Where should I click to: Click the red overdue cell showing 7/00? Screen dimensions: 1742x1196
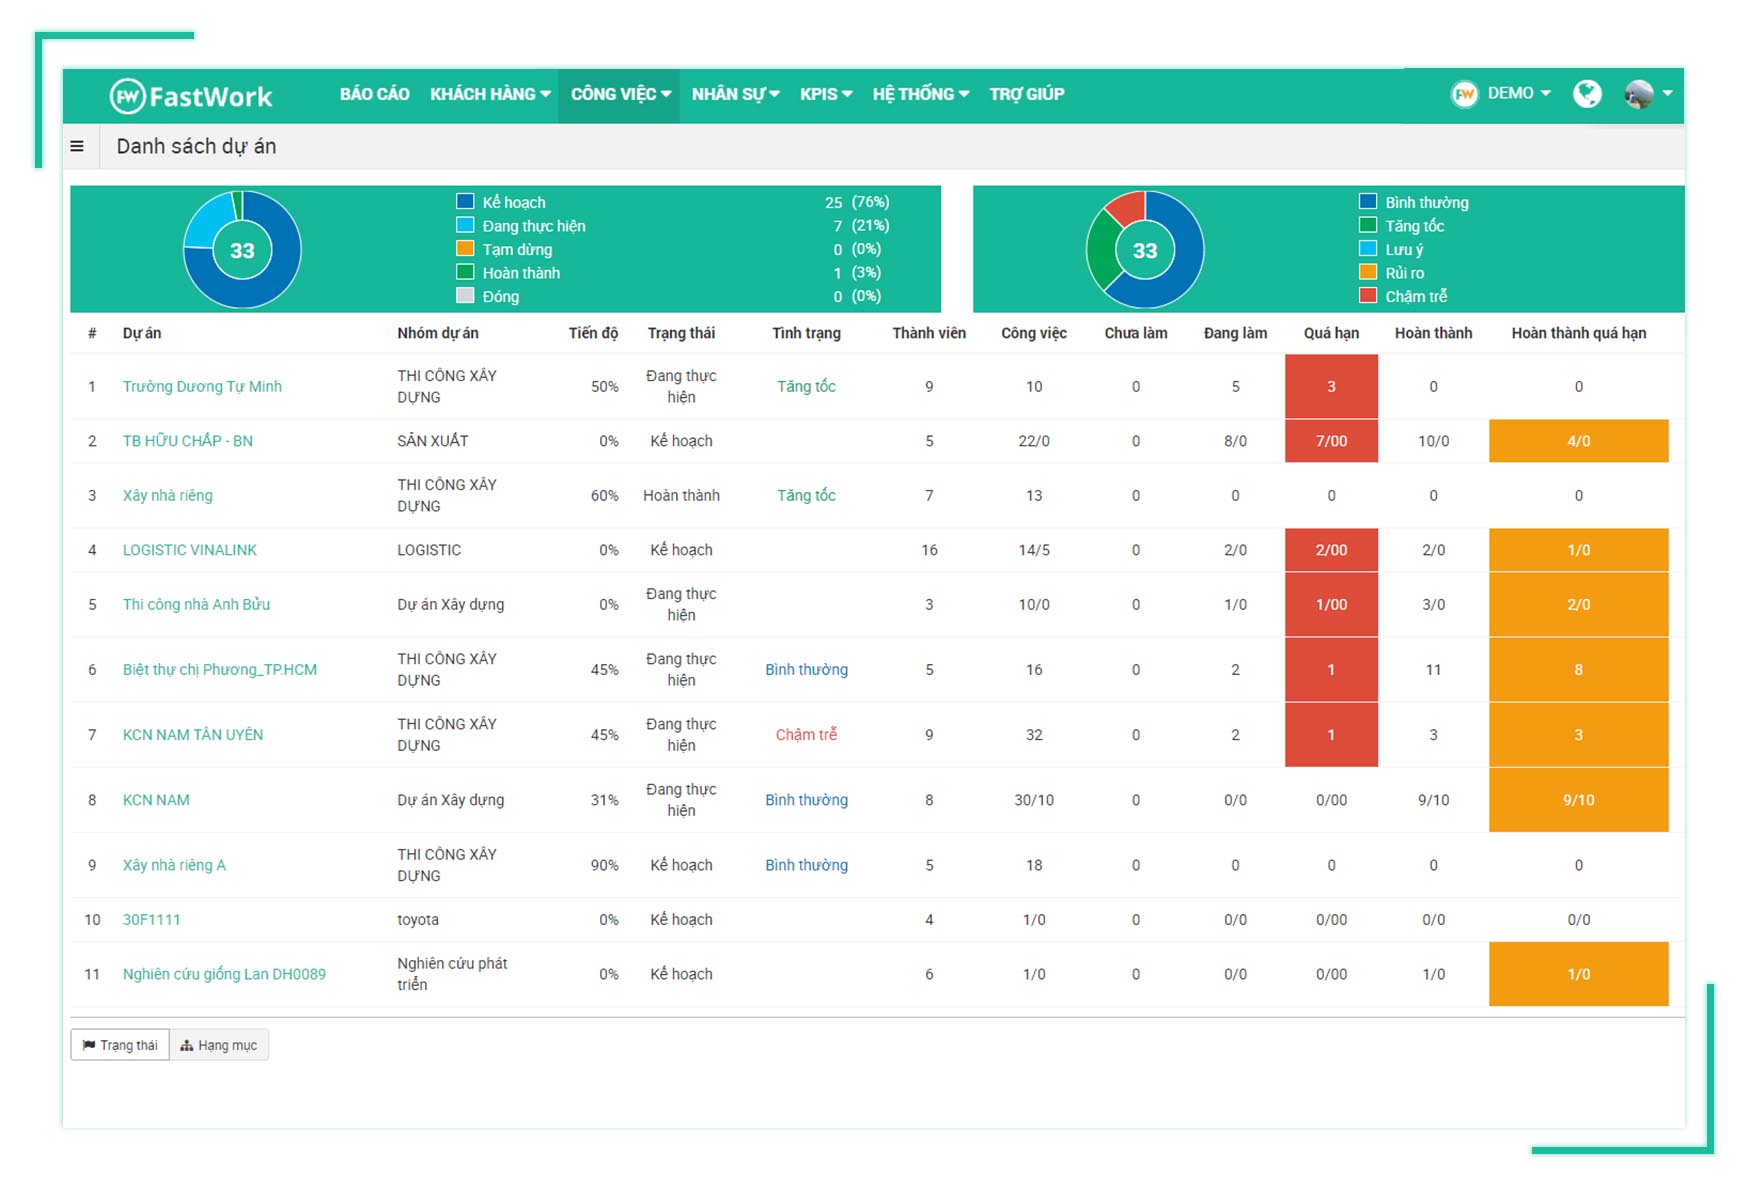[x=1331, y=441]
